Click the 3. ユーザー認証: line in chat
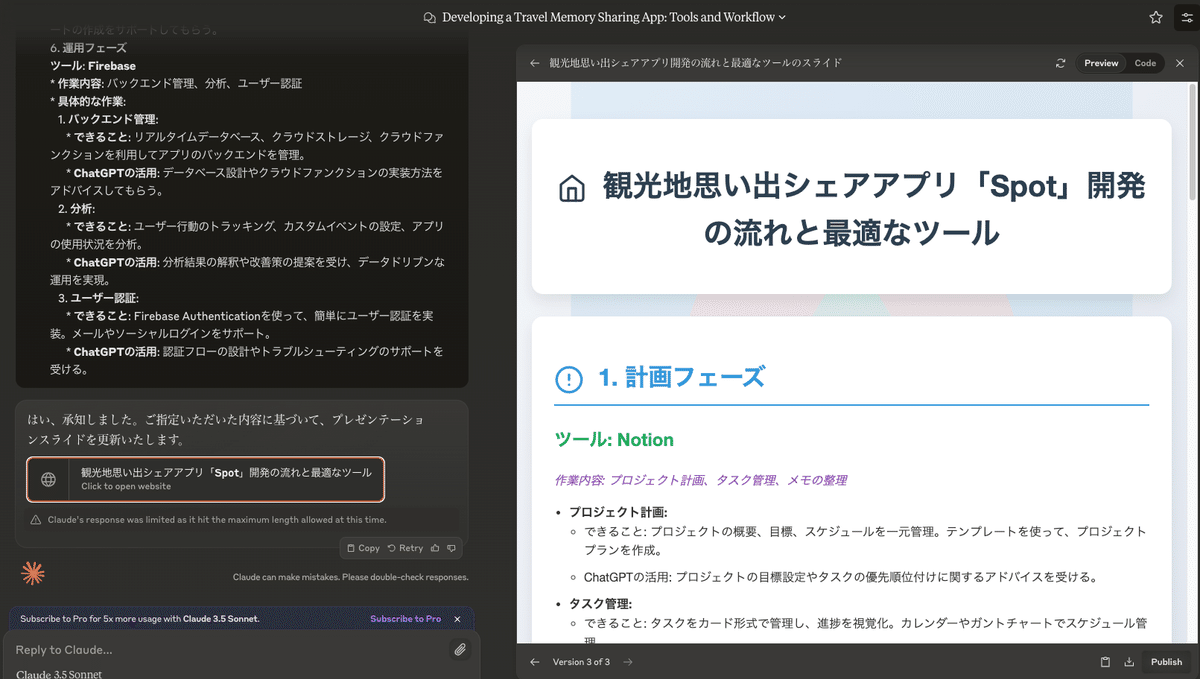The height and width of the screenshot is (679, 1200). (98, 298)
